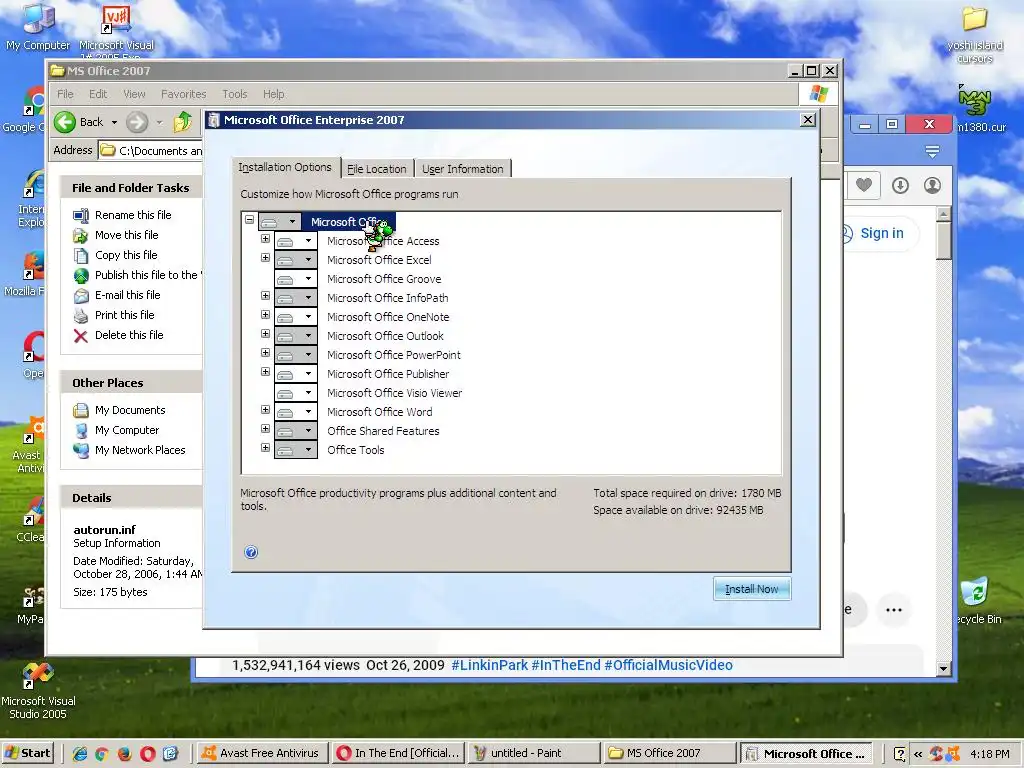Screen dimensions: 1024x768
Task: Click the help question mark icon in installer
Action: pos(251,552)
